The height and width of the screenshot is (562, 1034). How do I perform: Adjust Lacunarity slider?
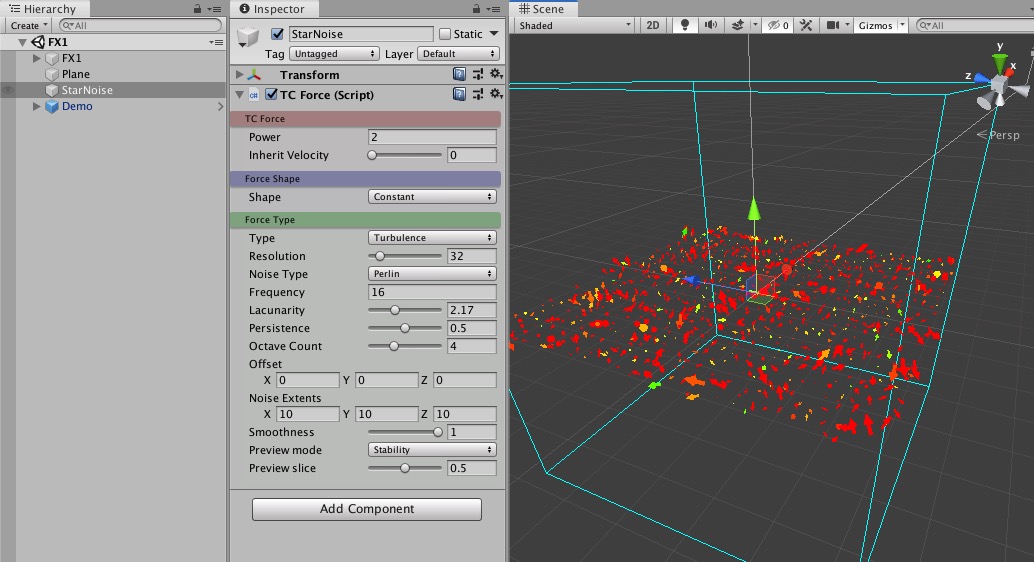404,310
